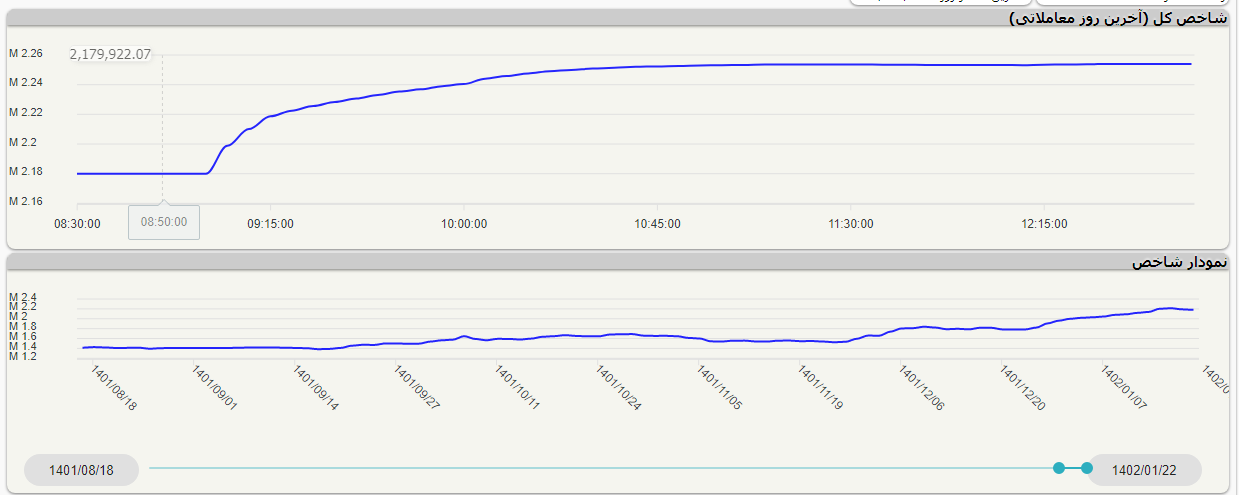Click the 10:00:00 time axis label
The image size is (1241, 495).
pyautogui.click(x=464, y=224)
